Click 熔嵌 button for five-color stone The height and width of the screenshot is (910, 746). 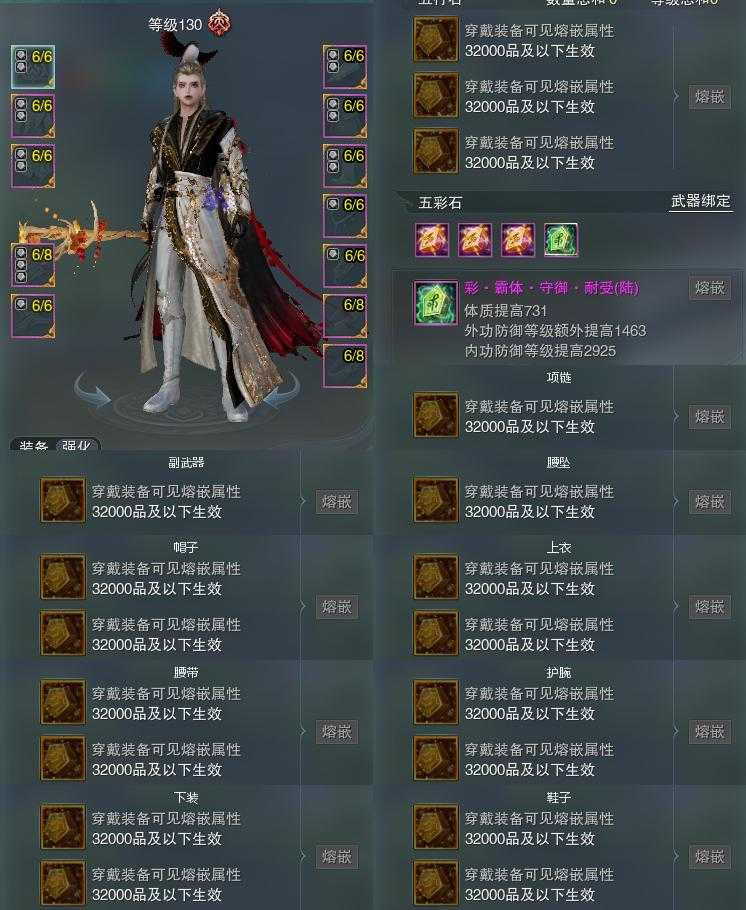point(709,288)
